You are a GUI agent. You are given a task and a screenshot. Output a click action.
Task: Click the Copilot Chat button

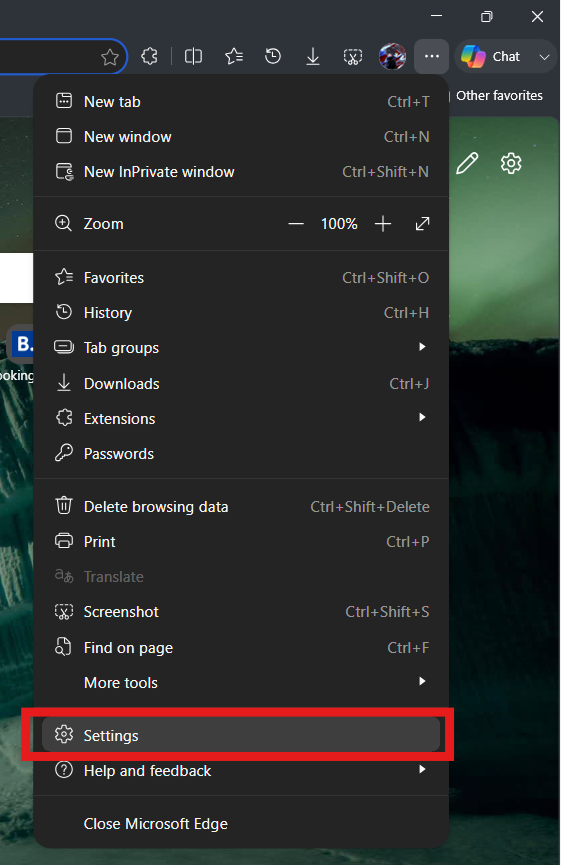[x=490, y=56]
